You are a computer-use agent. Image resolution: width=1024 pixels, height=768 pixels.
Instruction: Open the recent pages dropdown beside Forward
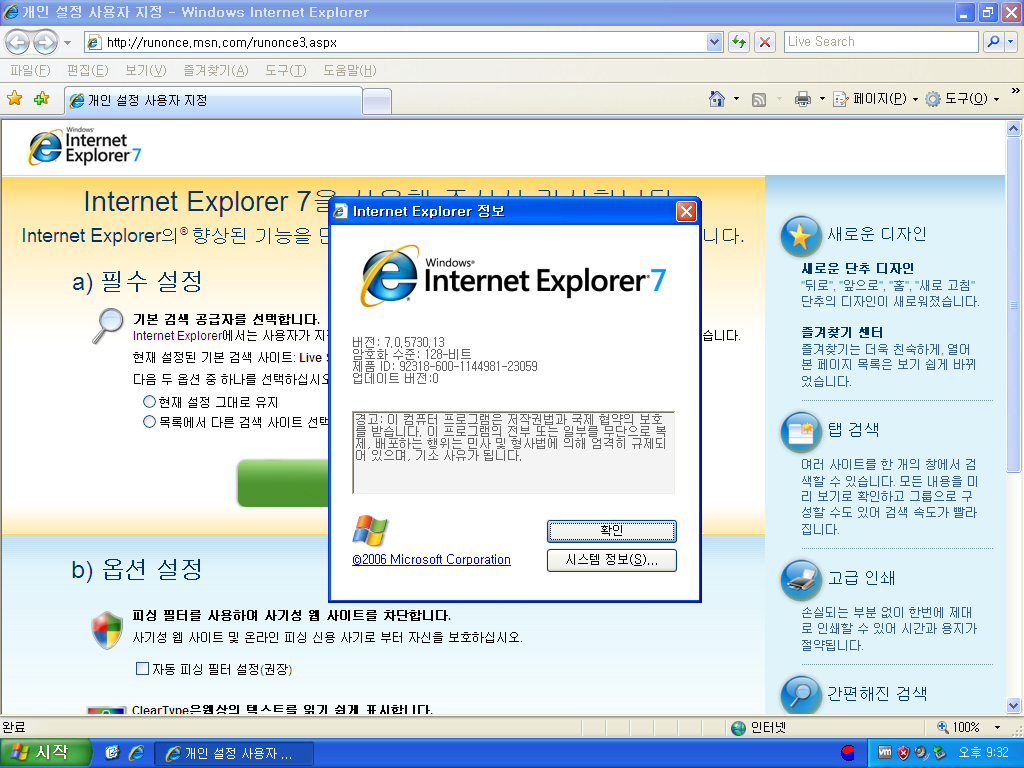pyautogui.click(x=67, y=43)
